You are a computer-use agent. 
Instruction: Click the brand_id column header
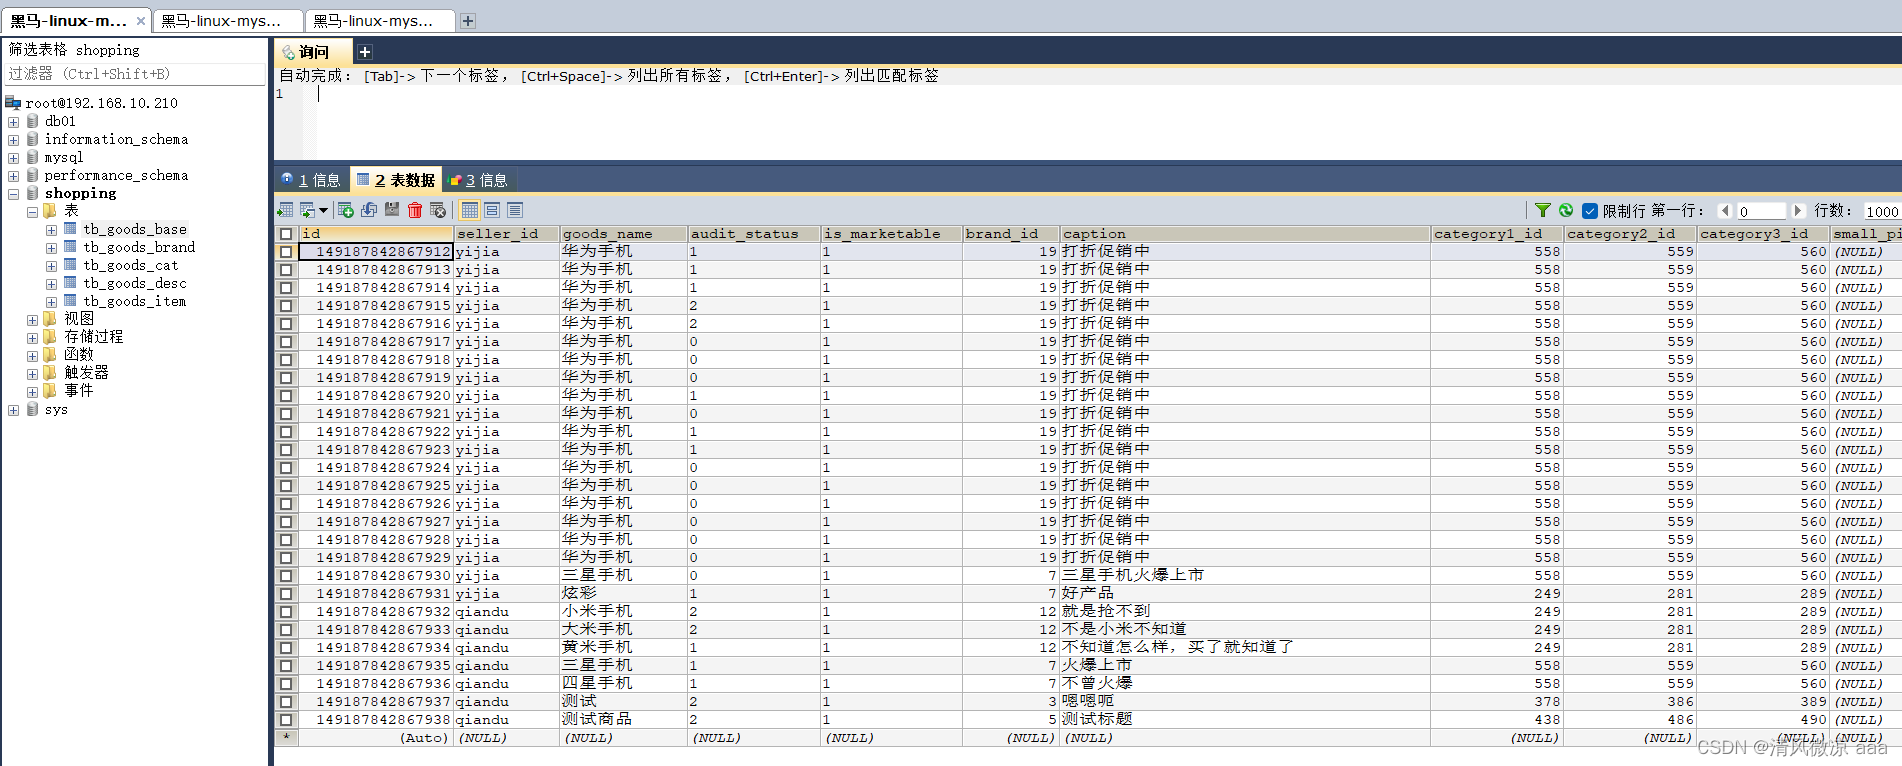pos(1011,234)
